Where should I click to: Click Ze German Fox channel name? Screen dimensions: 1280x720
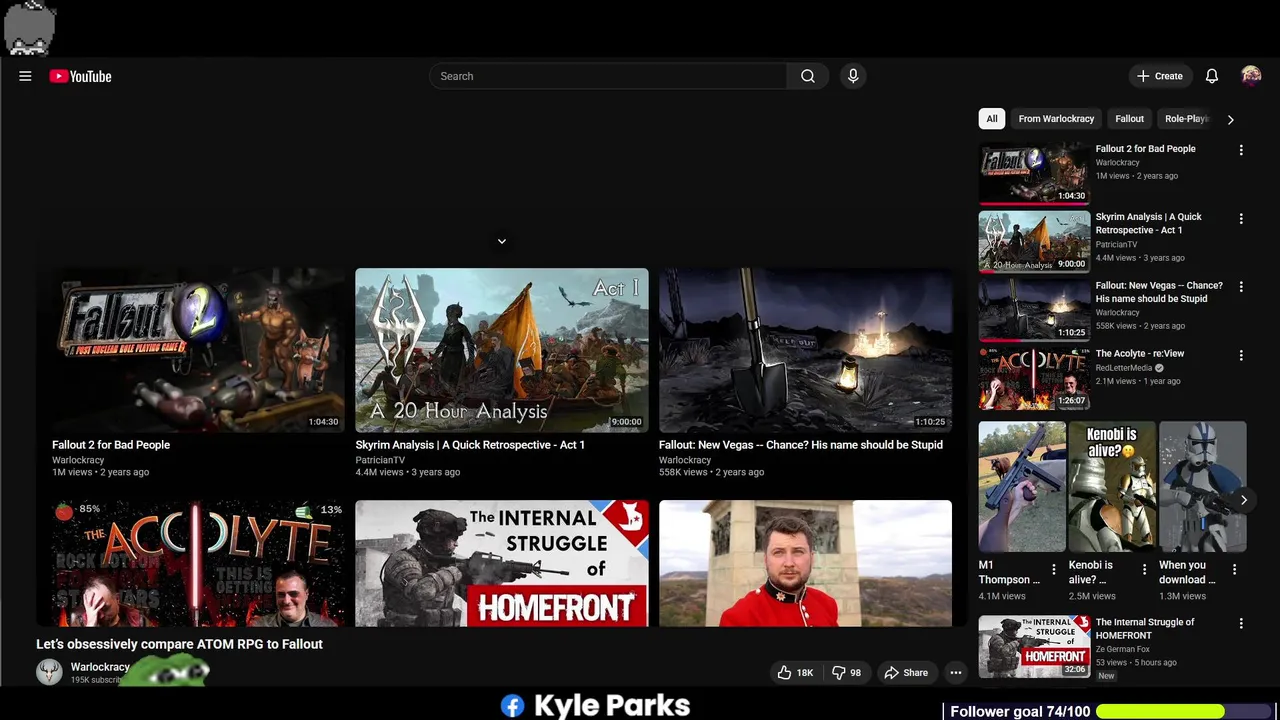click(x=1122, y=649)
